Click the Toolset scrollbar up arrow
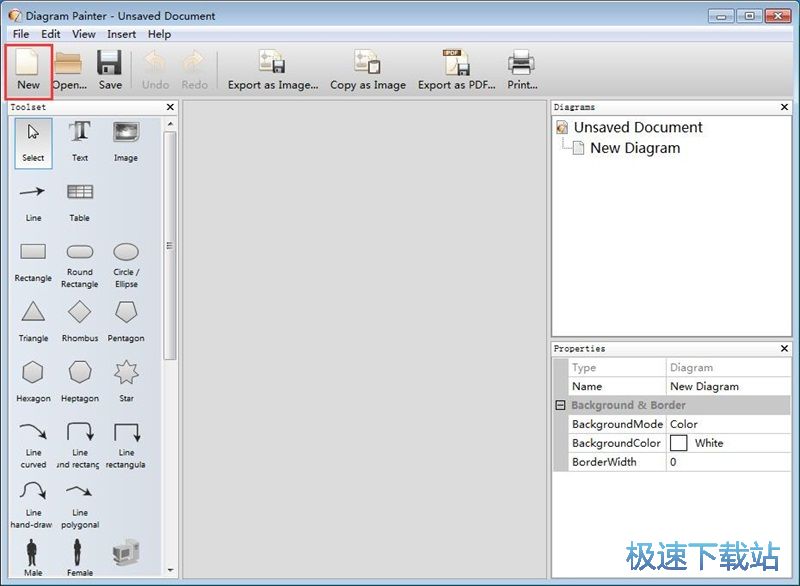The image size is (800, 586). (170, 124)
